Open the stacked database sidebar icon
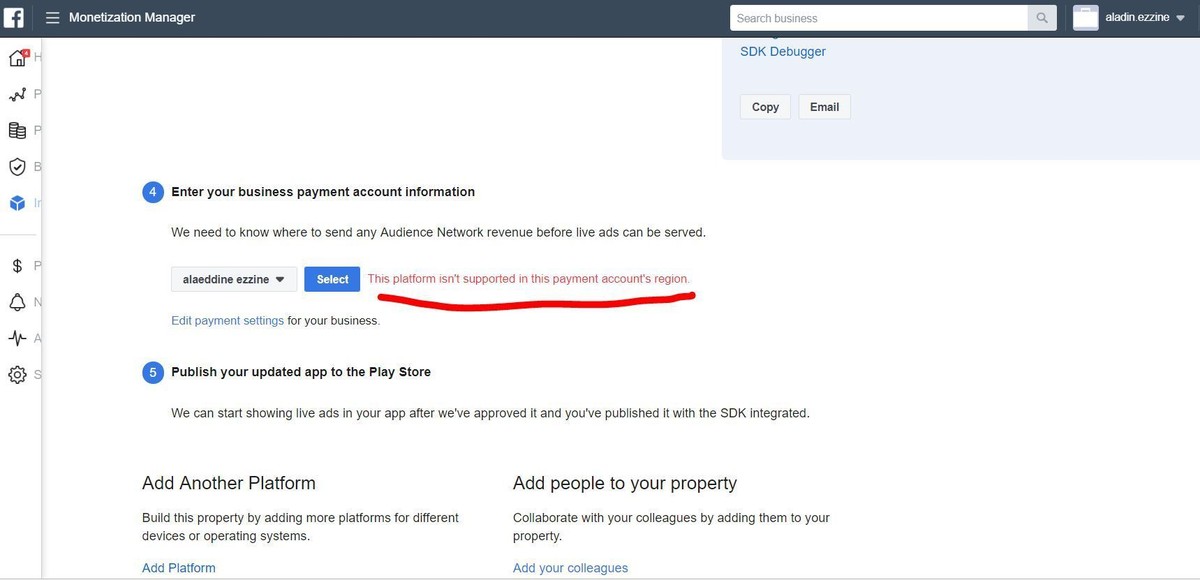Viewport: 1200px width, 580px height. [17, 130]
